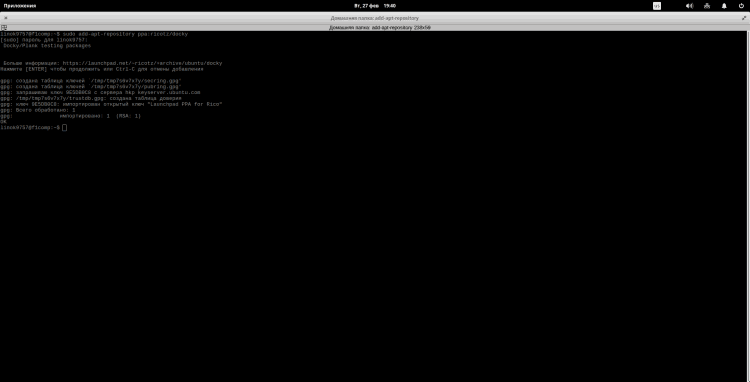Maximize the terminal window with the arrows icon
Viewport: 750px width, 382px height.
[x=744, y=18]
